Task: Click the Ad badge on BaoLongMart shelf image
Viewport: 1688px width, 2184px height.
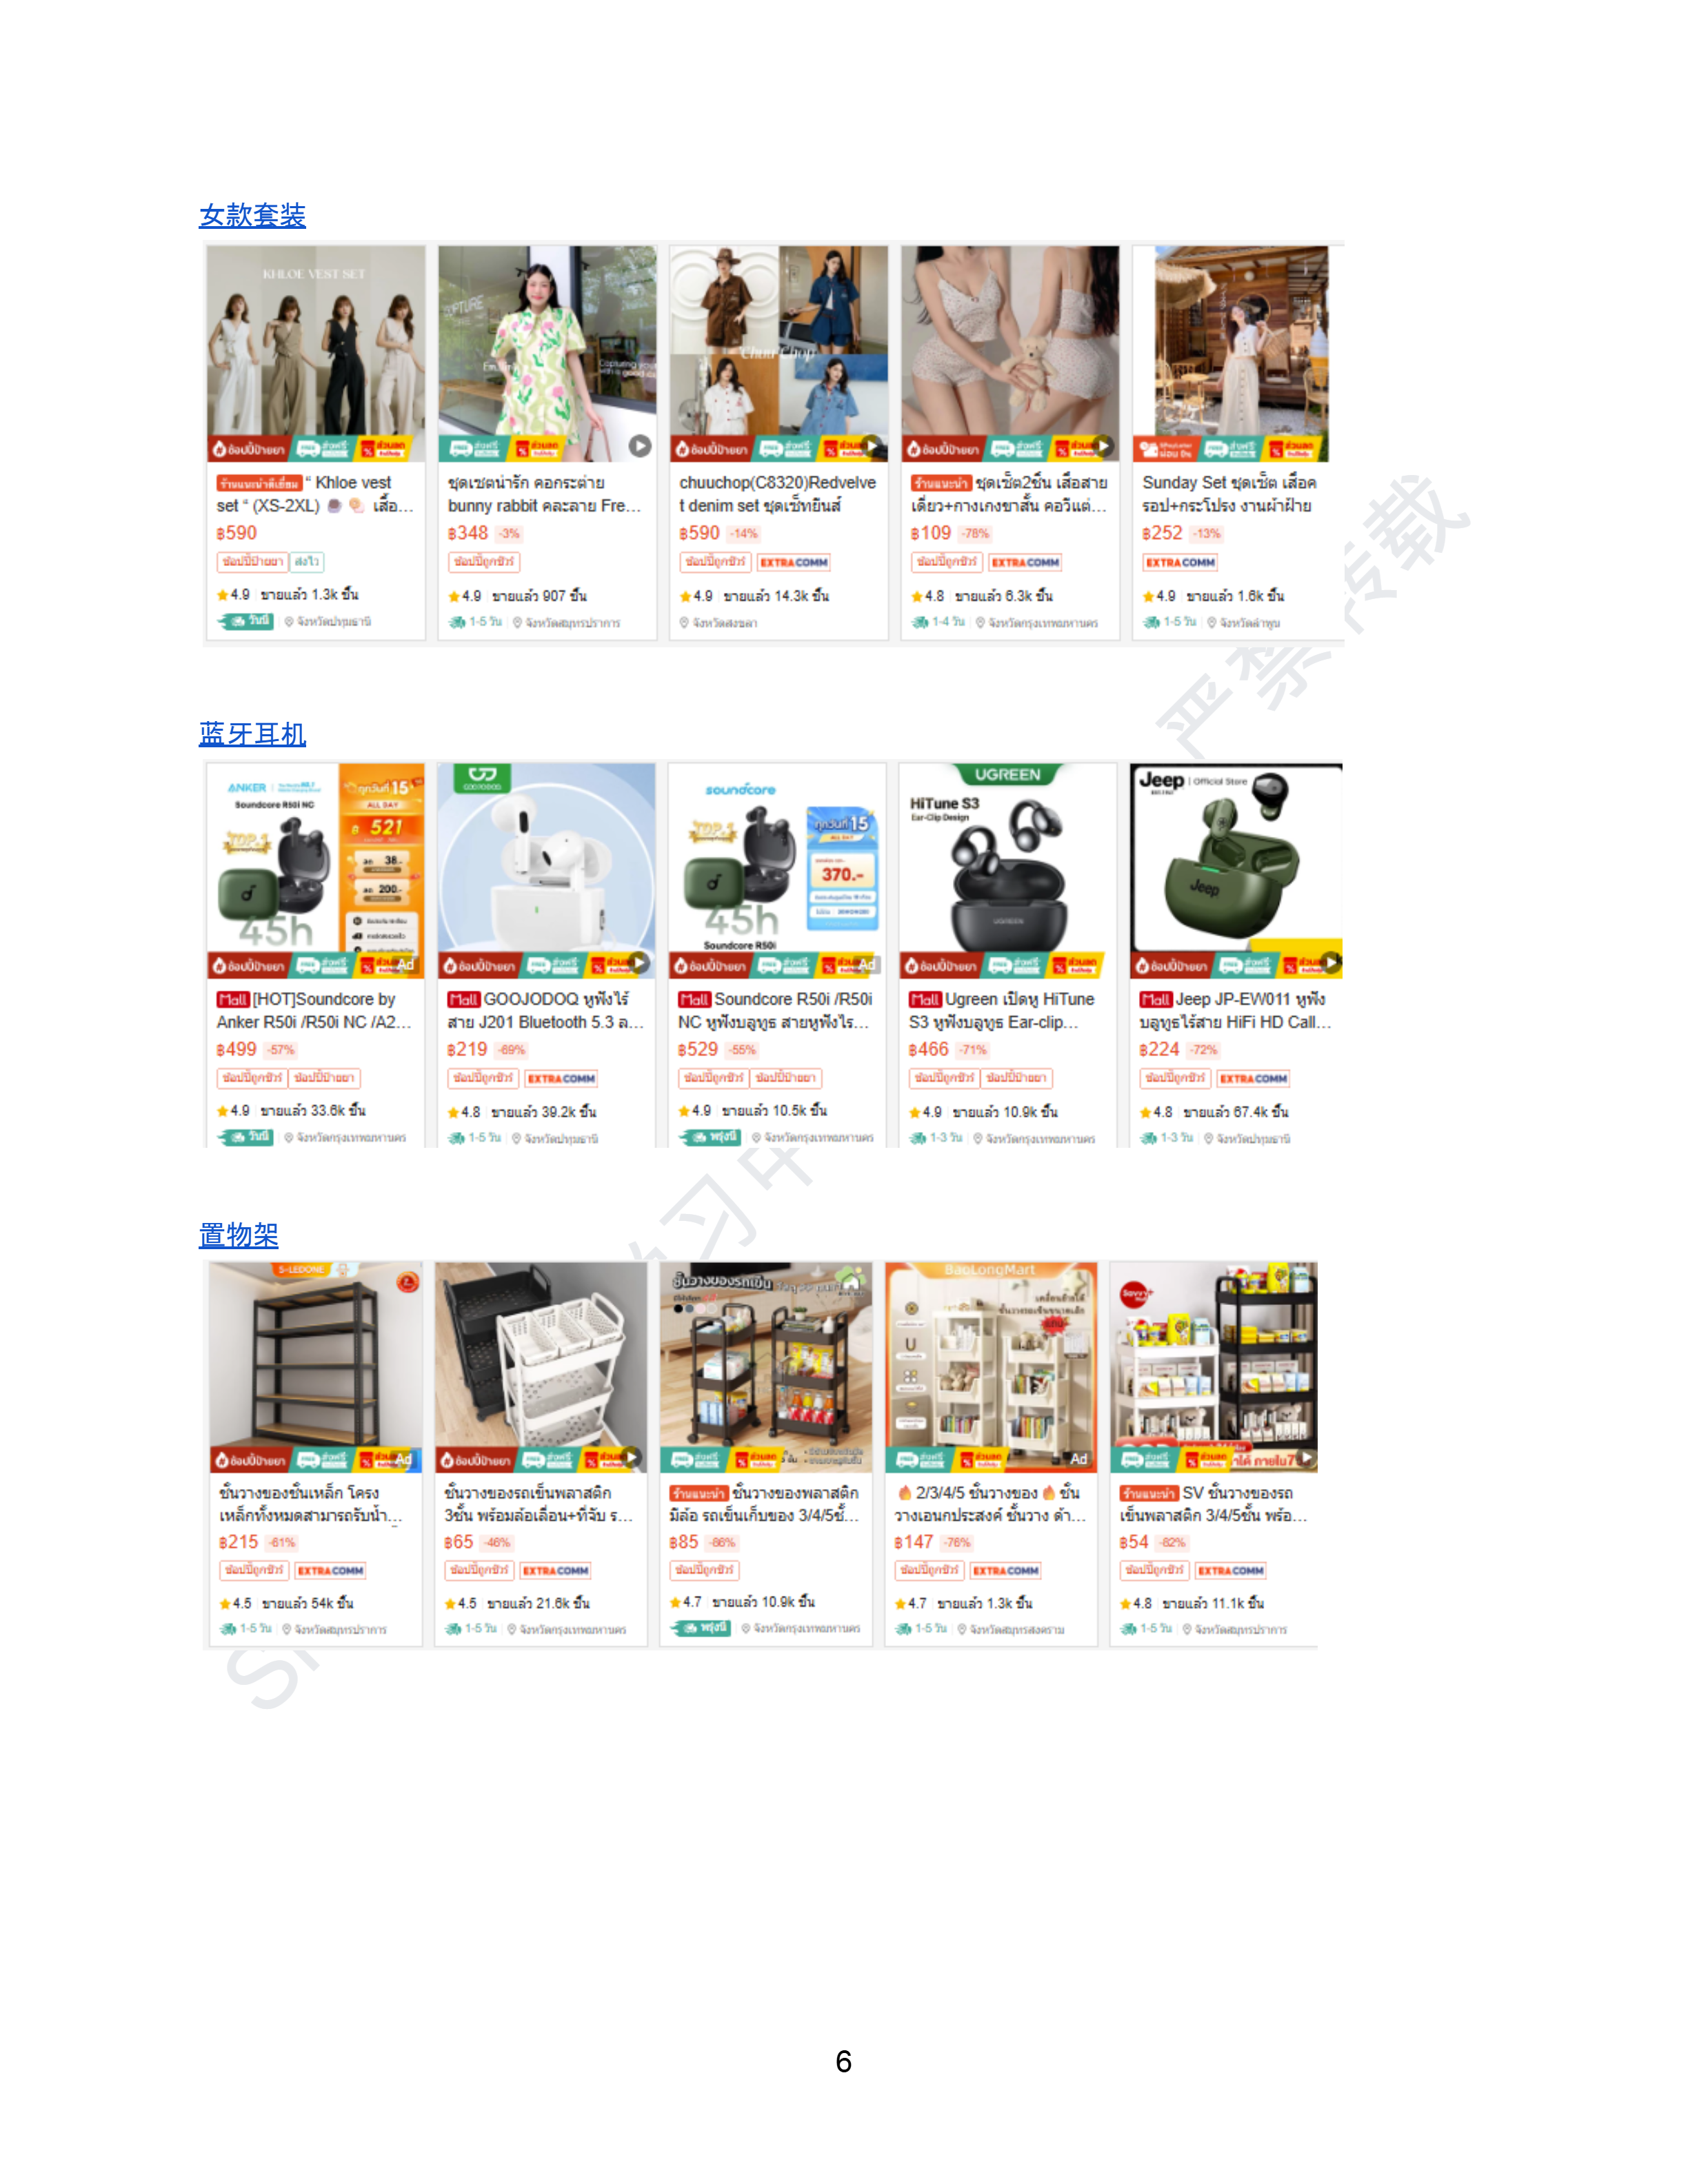Action: (x=1078, y=1459)
